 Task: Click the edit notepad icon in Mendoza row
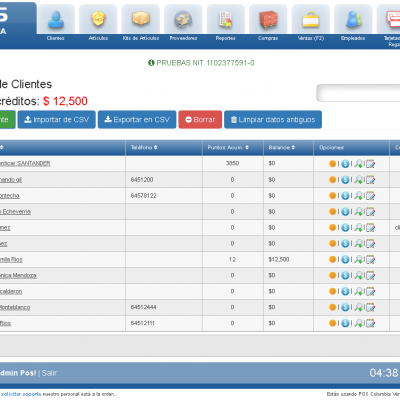click(371, 275)
